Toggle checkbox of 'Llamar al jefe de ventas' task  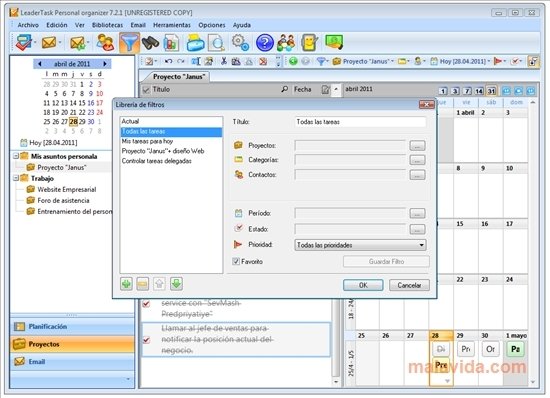(146, 339)
